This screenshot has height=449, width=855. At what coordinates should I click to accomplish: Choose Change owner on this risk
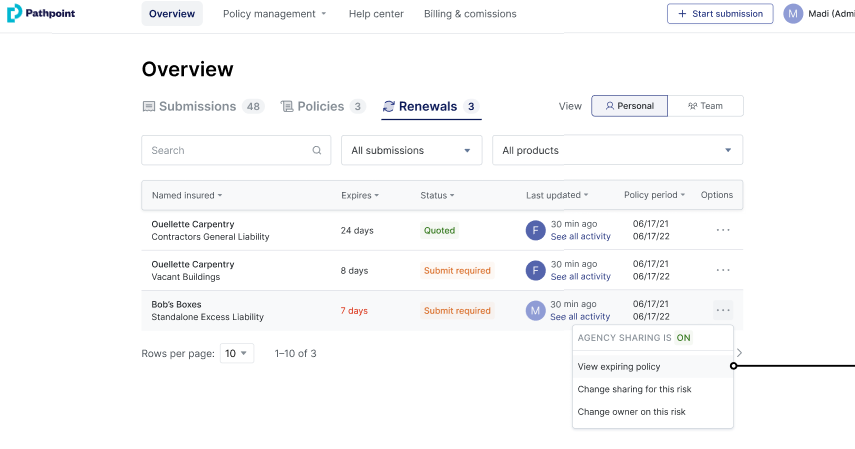tap(631, 412)
